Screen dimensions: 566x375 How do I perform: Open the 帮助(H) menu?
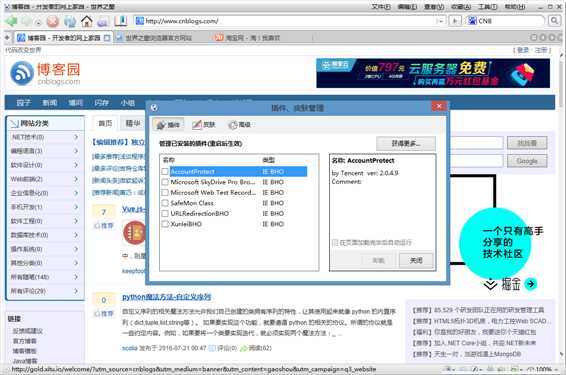click(x=515, y=6)
